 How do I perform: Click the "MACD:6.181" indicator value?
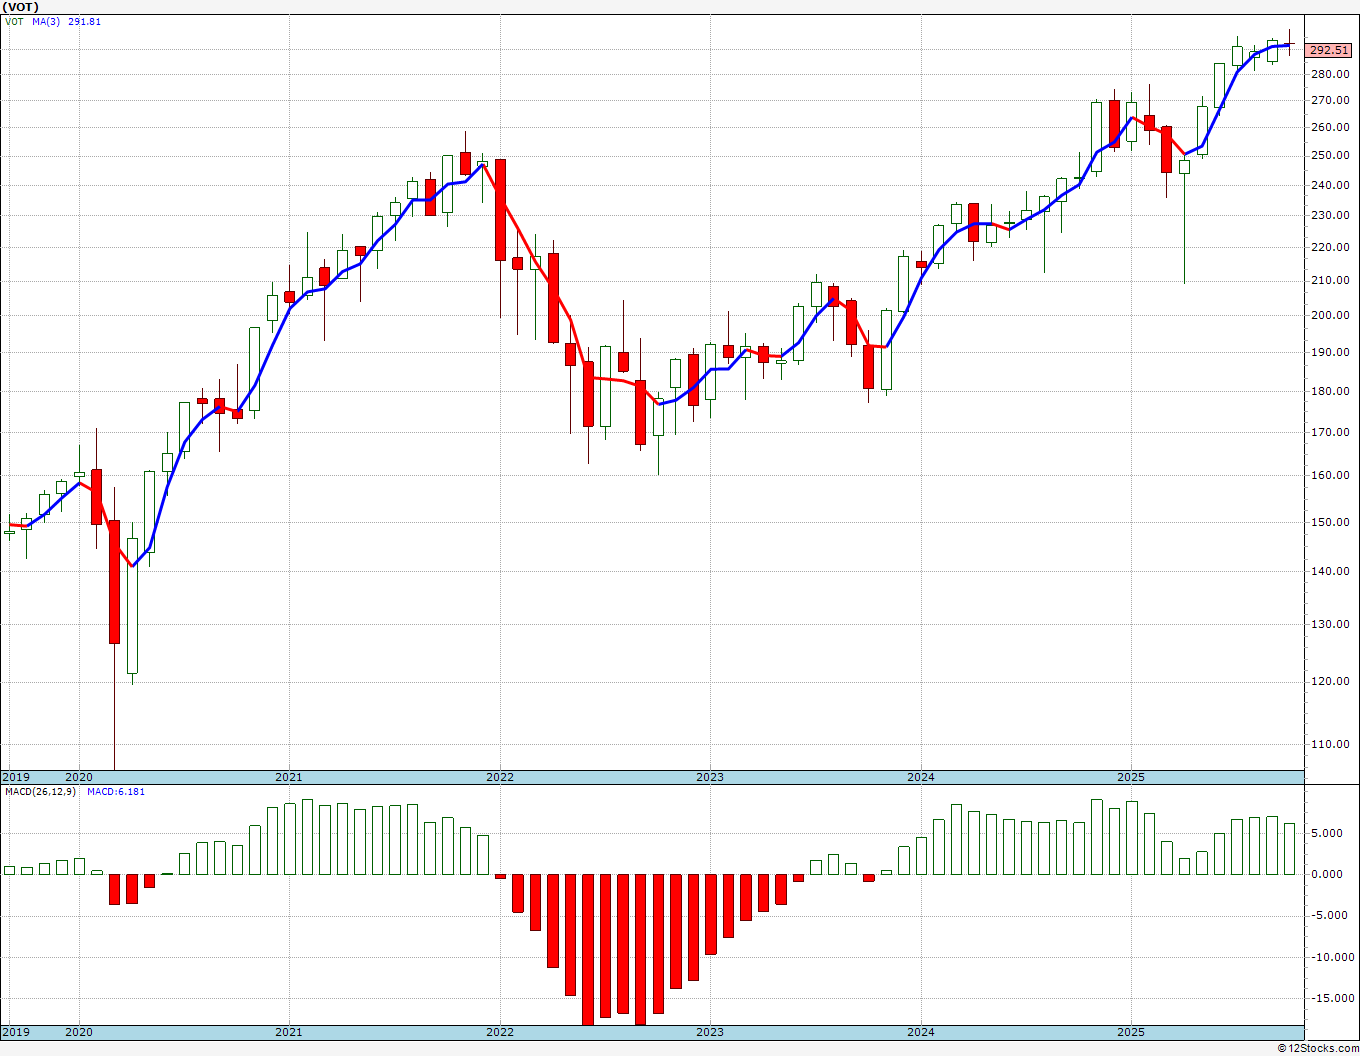tap(115, 792)
